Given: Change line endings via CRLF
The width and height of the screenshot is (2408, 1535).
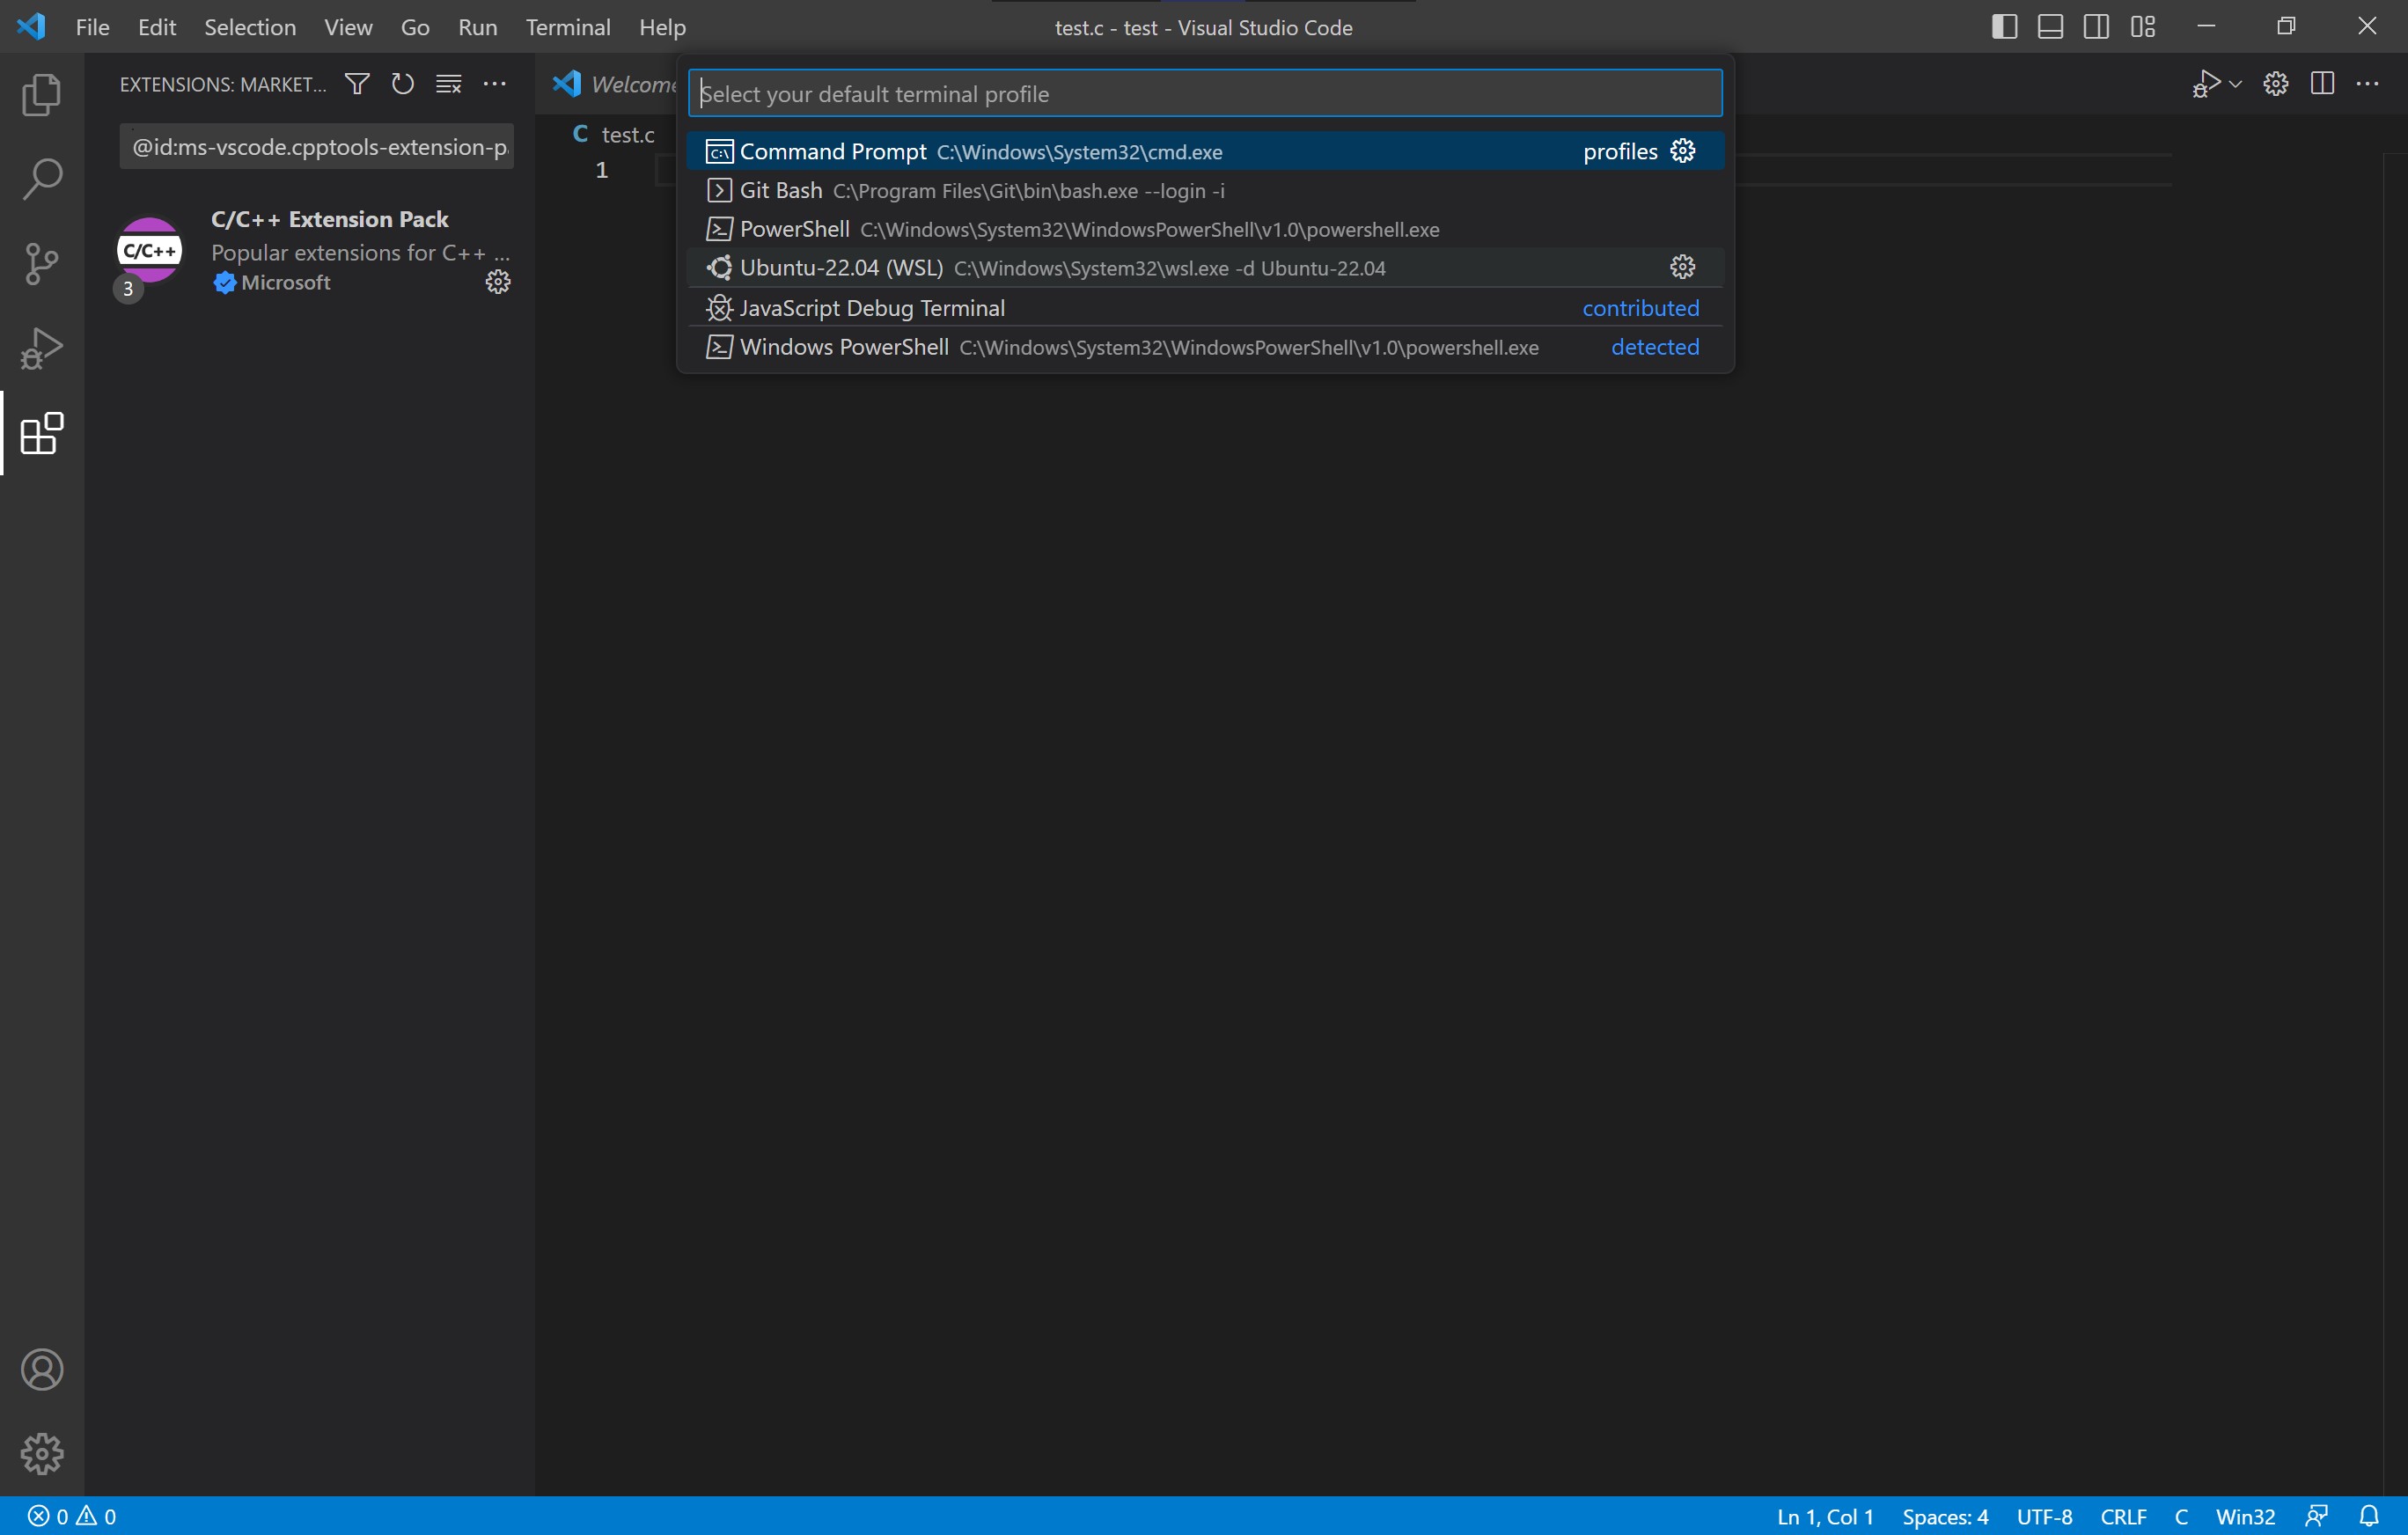Looking at the screenshot, I should click(2123, 1516).
